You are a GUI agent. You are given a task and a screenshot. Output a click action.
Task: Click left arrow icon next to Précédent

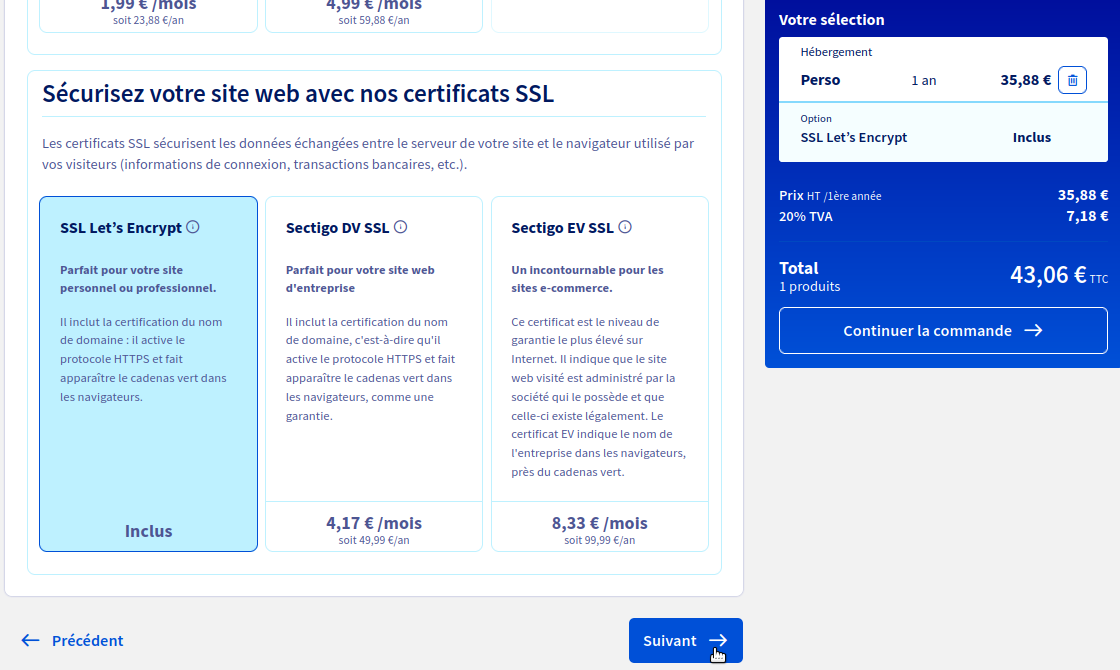click(31, 640)
